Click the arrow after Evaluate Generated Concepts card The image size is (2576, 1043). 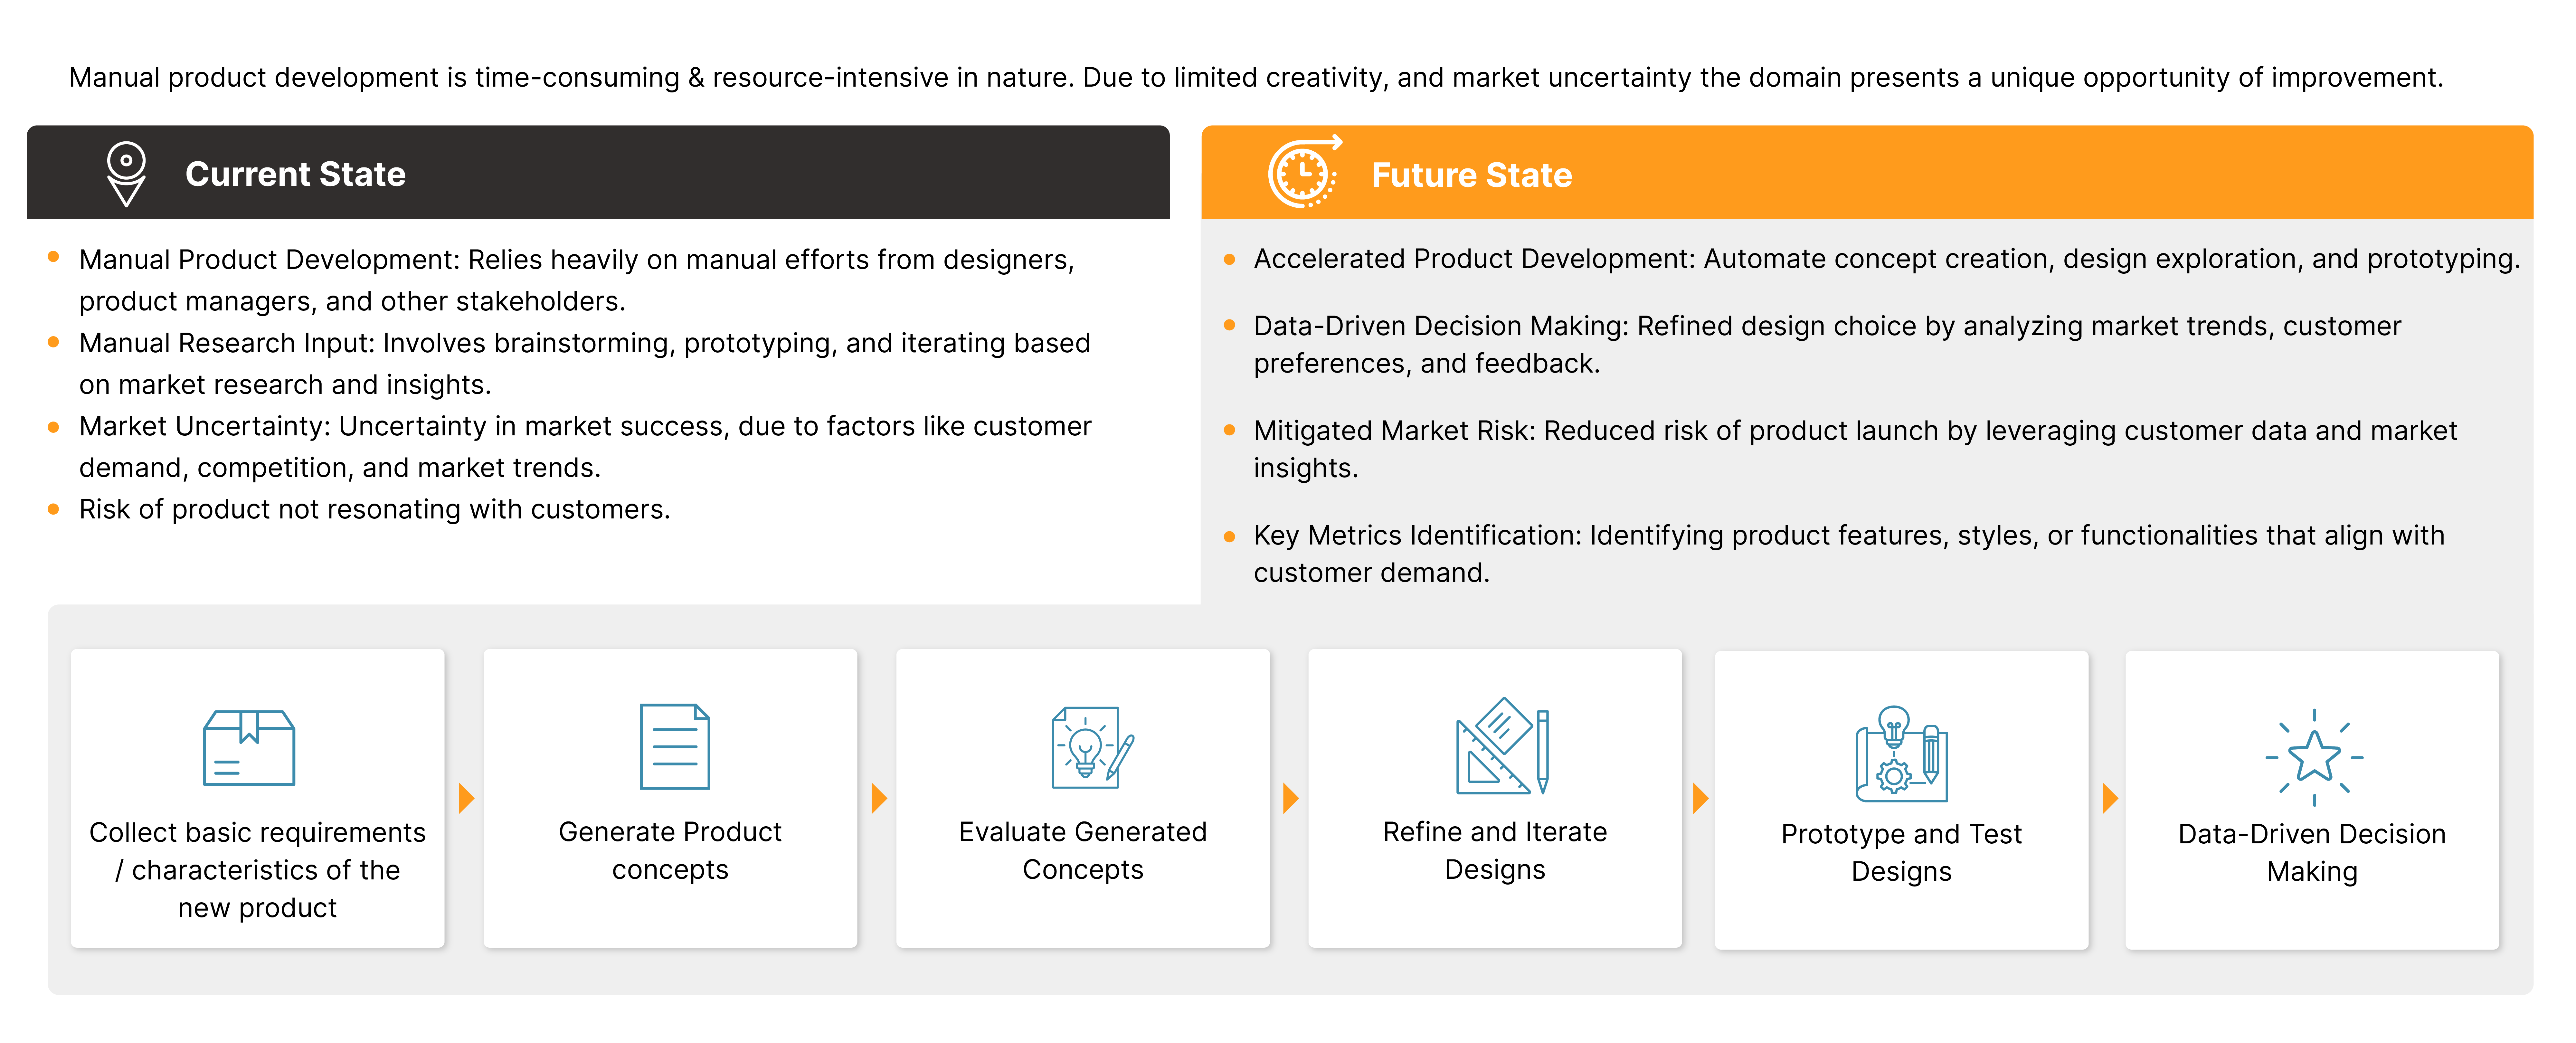(1291, 798)
